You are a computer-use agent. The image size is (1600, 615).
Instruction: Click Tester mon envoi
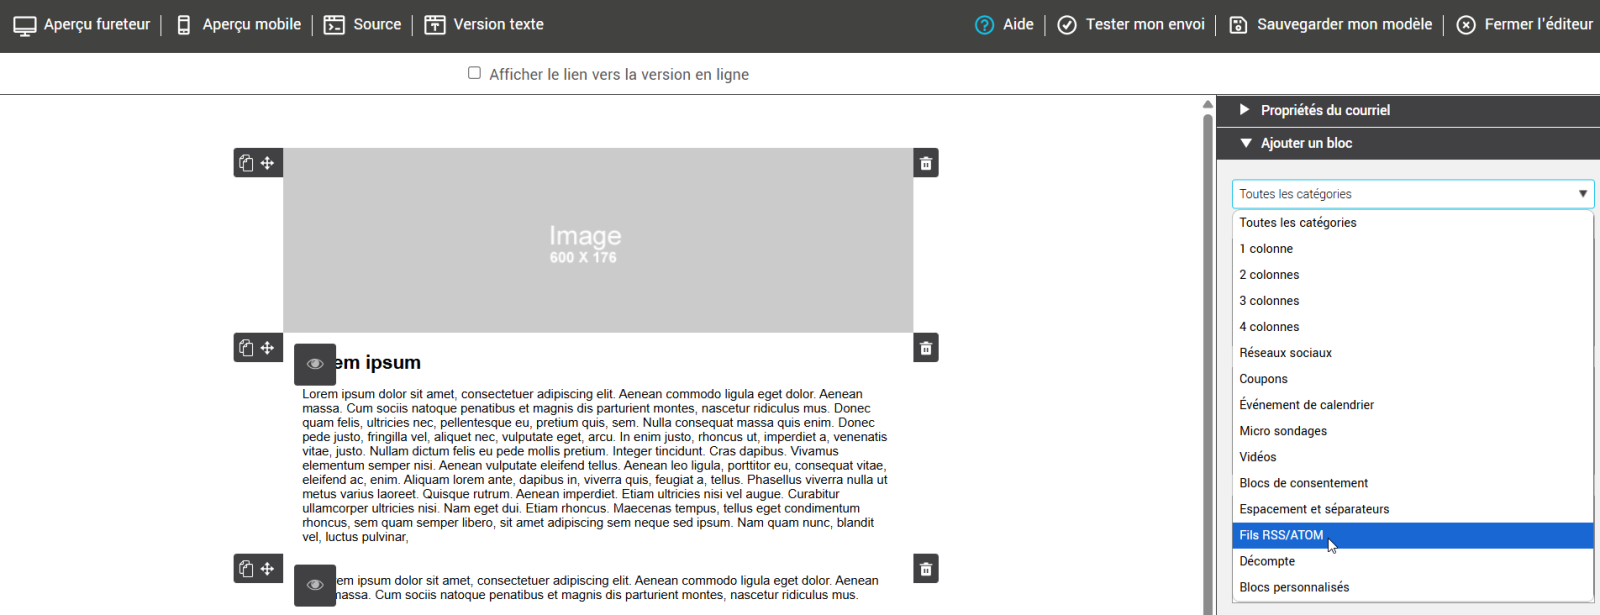tap(1131, 25)
